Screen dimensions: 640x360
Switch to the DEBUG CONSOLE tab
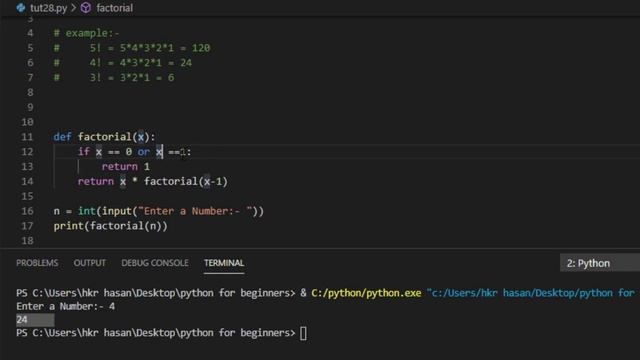[155, 263]
